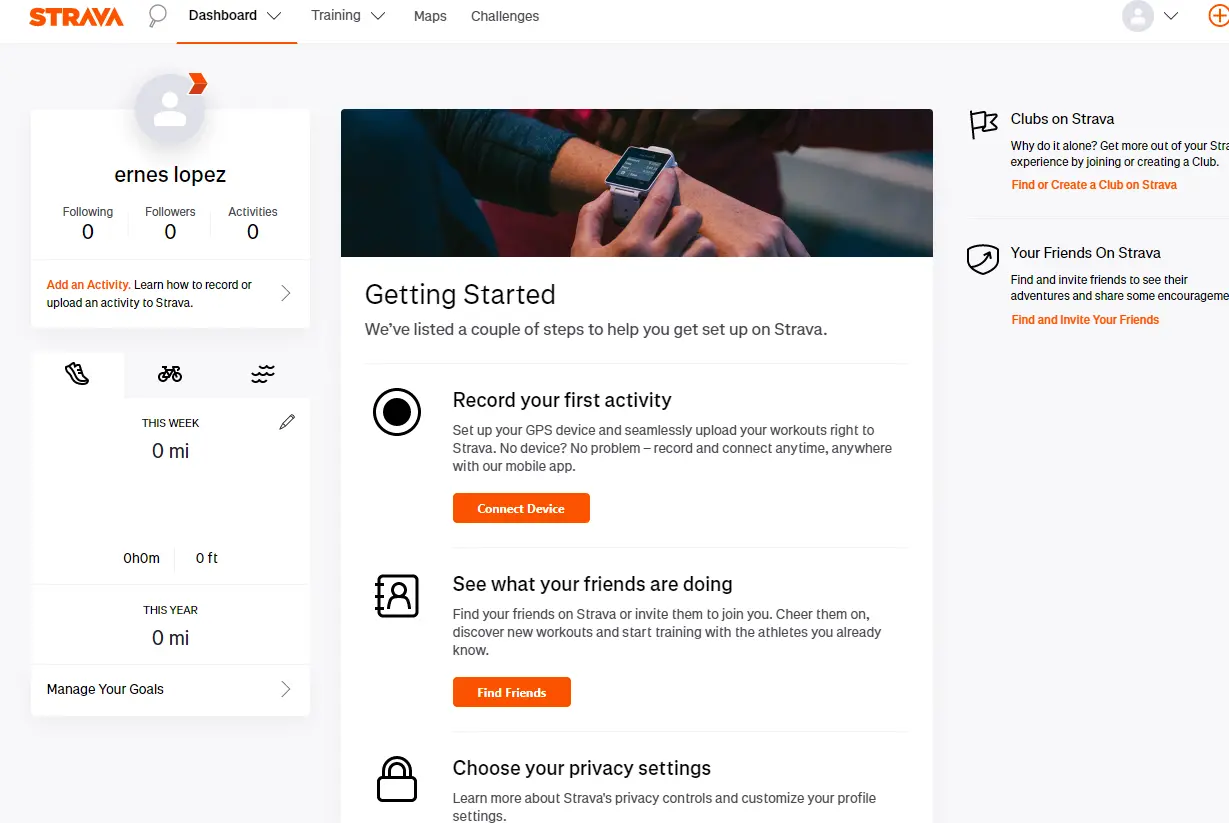The height and width of the screenshot is (823, 1229).
Task: Select the running shoe tab
Action: [x=77, y=374]
